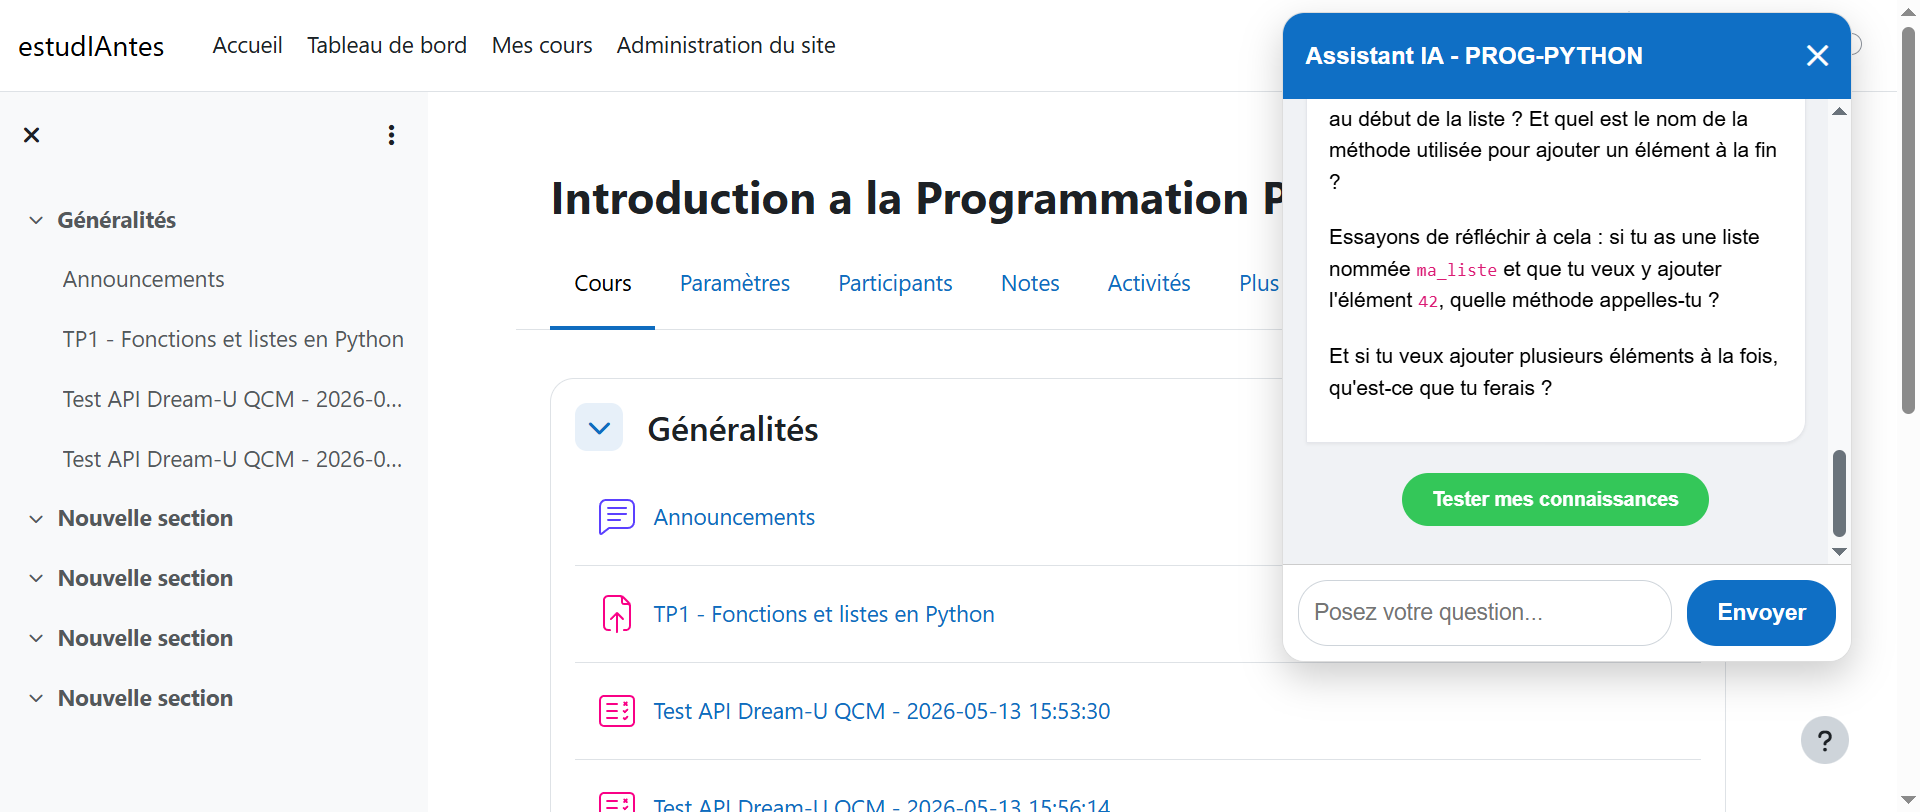Open the Plus dropdown tab
This screenshot has width=1920, height=812.
[x=1258, y=284]
